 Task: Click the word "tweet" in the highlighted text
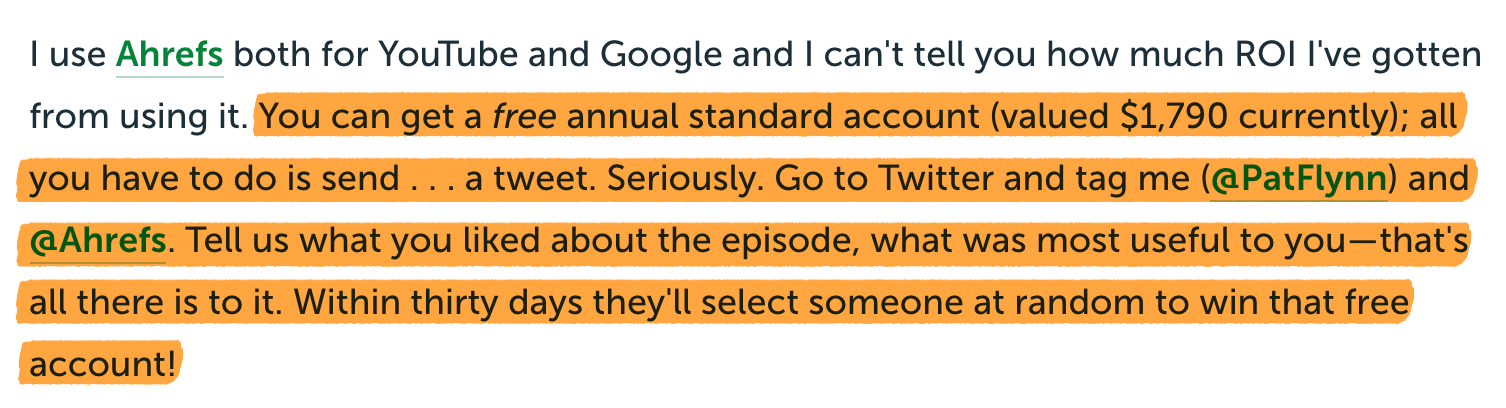(544, 180)
